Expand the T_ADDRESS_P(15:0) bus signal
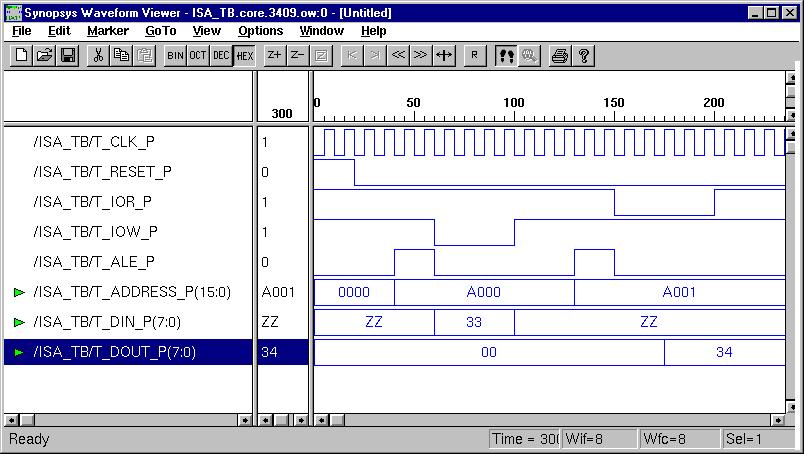The width and height of the screenshot is (804, 454). [x=19, y=292]
